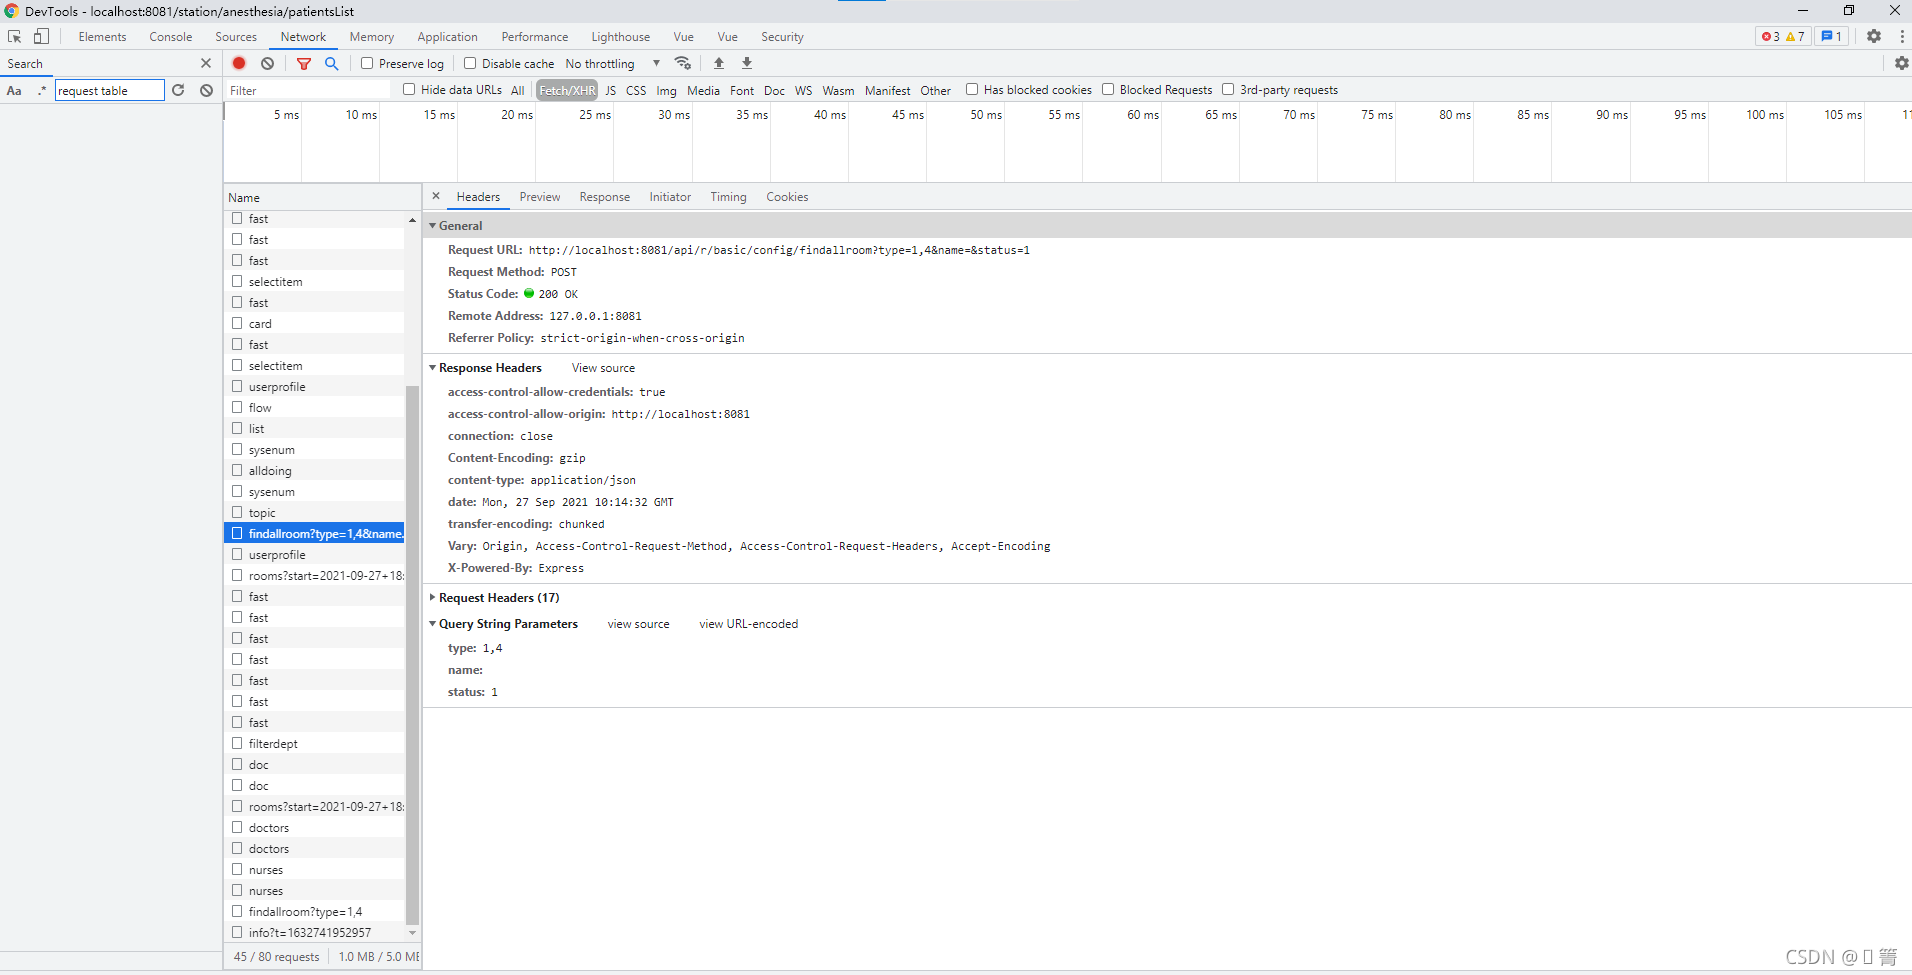
Task: Toggle the red filter funnel icon
Action: pos(304,63)
